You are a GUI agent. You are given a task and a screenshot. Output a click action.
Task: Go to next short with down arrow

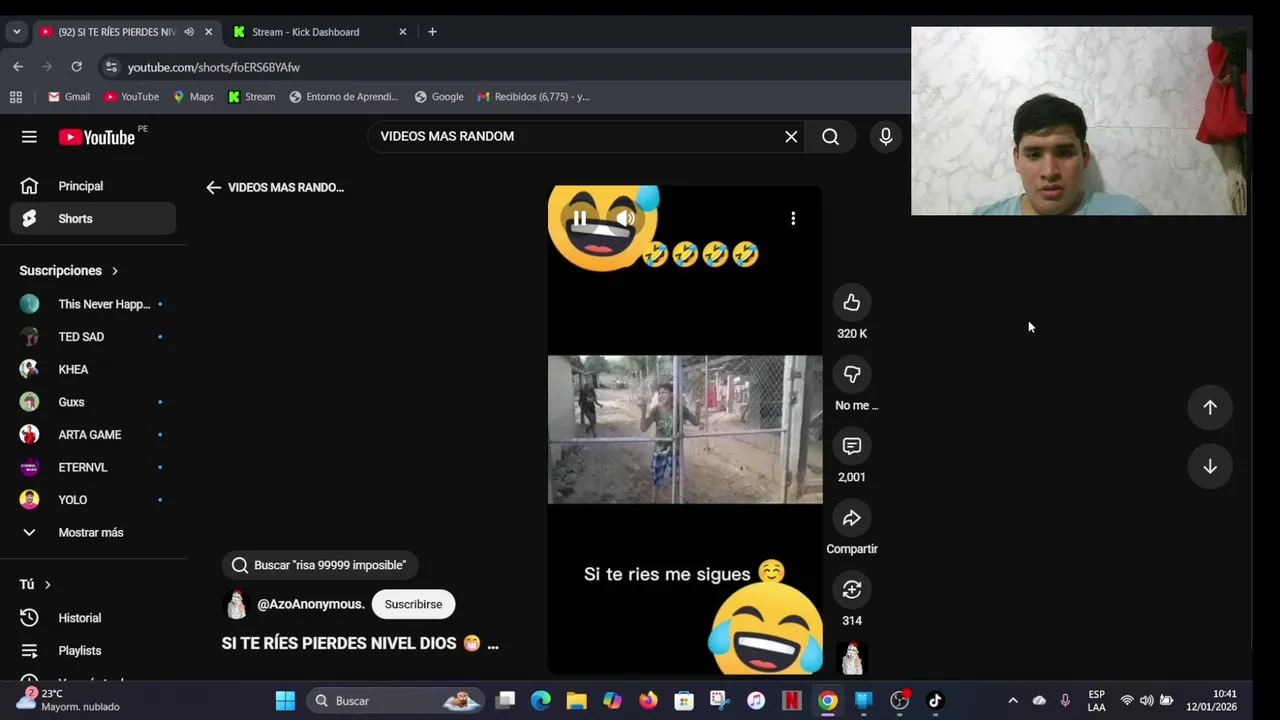click(x=1210, y=466)
